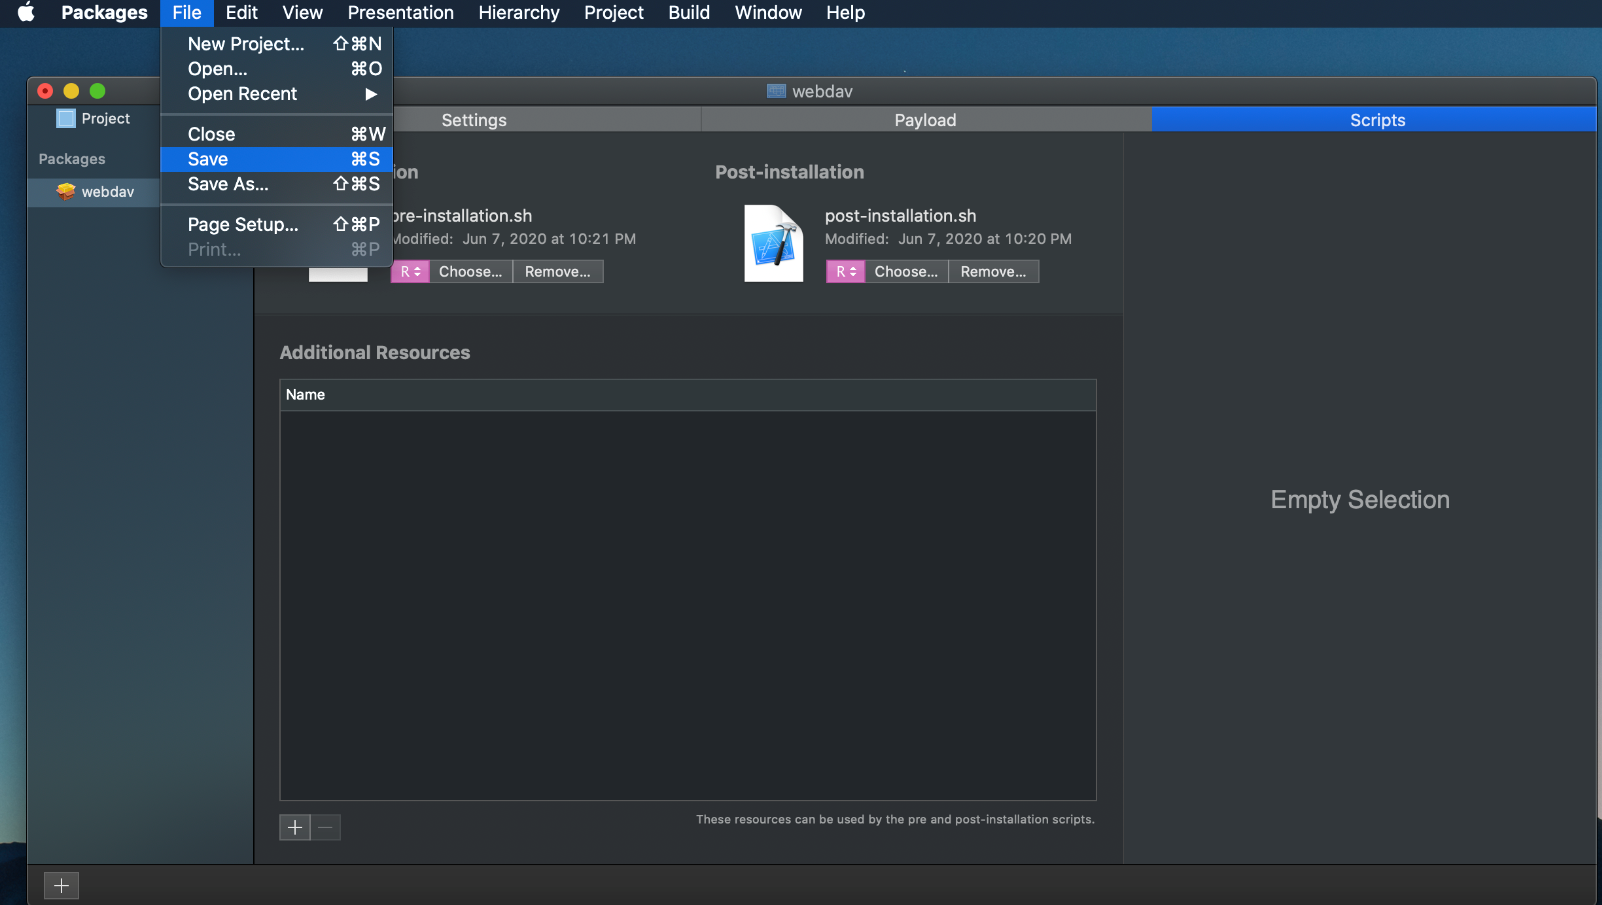Open the Project menu in menu bar
Viewport: 1602px width, 905px height.
click(613, 12)
